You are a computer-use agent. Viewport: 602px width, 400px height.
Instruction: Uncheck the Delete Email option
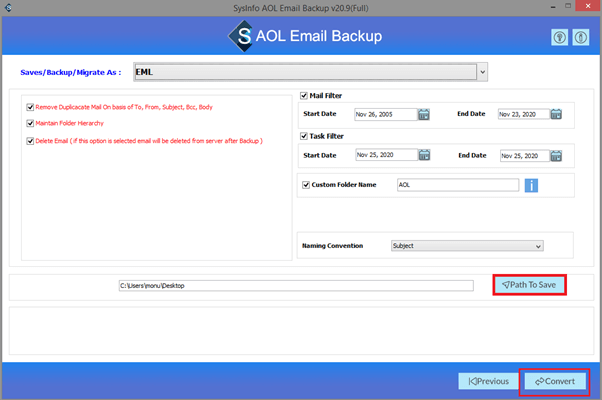coord(30,141)
